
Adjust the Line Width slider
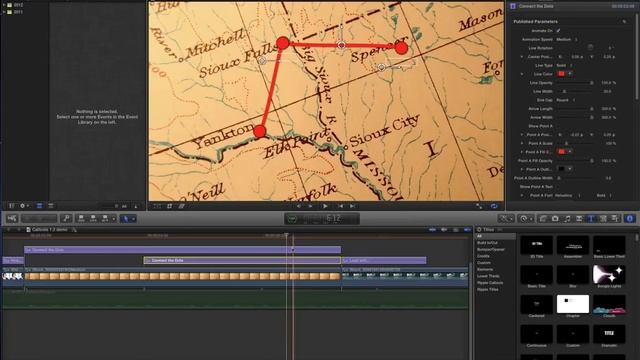[575, 91]
